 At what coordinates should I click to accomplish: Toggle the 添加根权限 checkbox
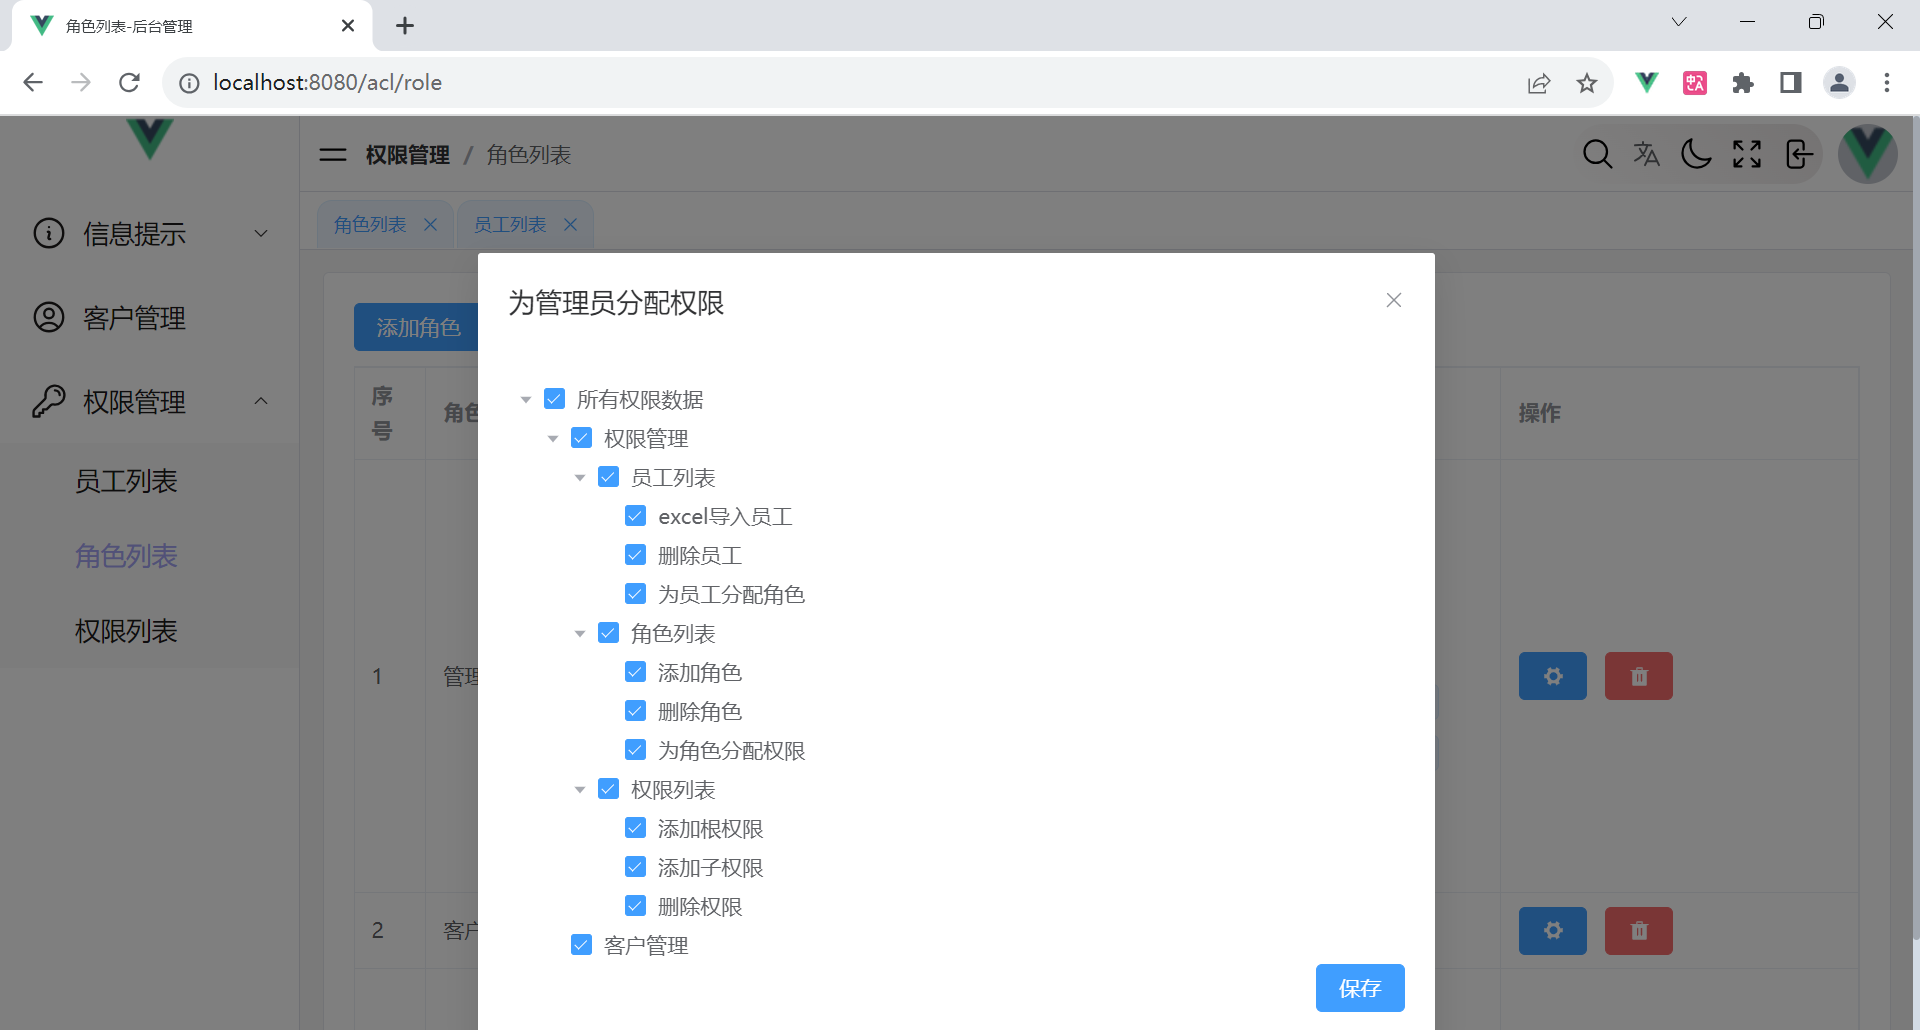[635, 828]
